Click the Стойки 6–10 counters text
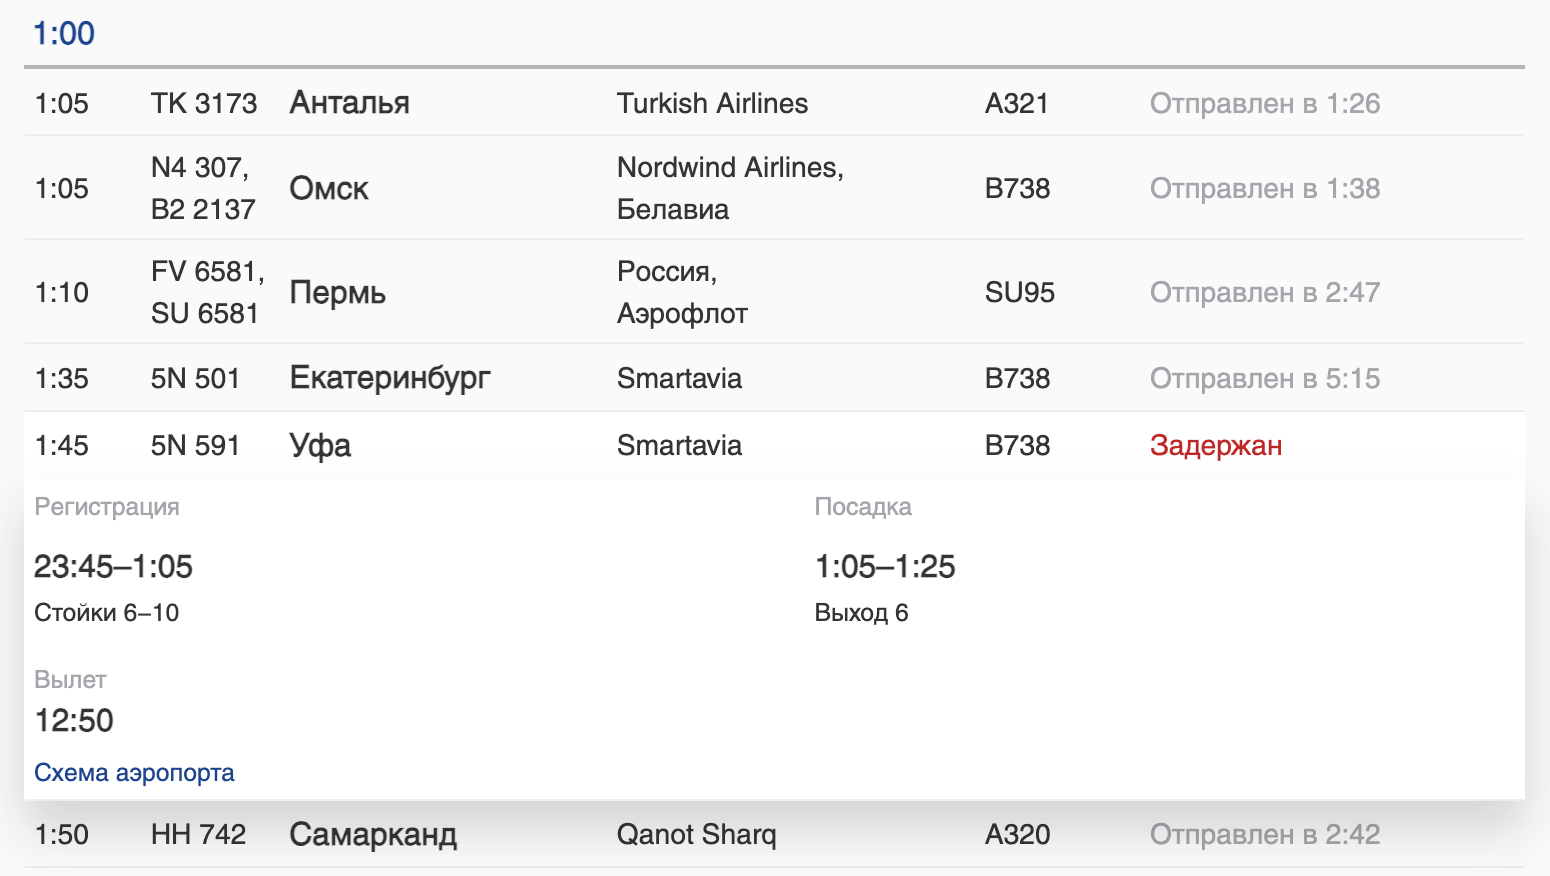 point(106,612)
